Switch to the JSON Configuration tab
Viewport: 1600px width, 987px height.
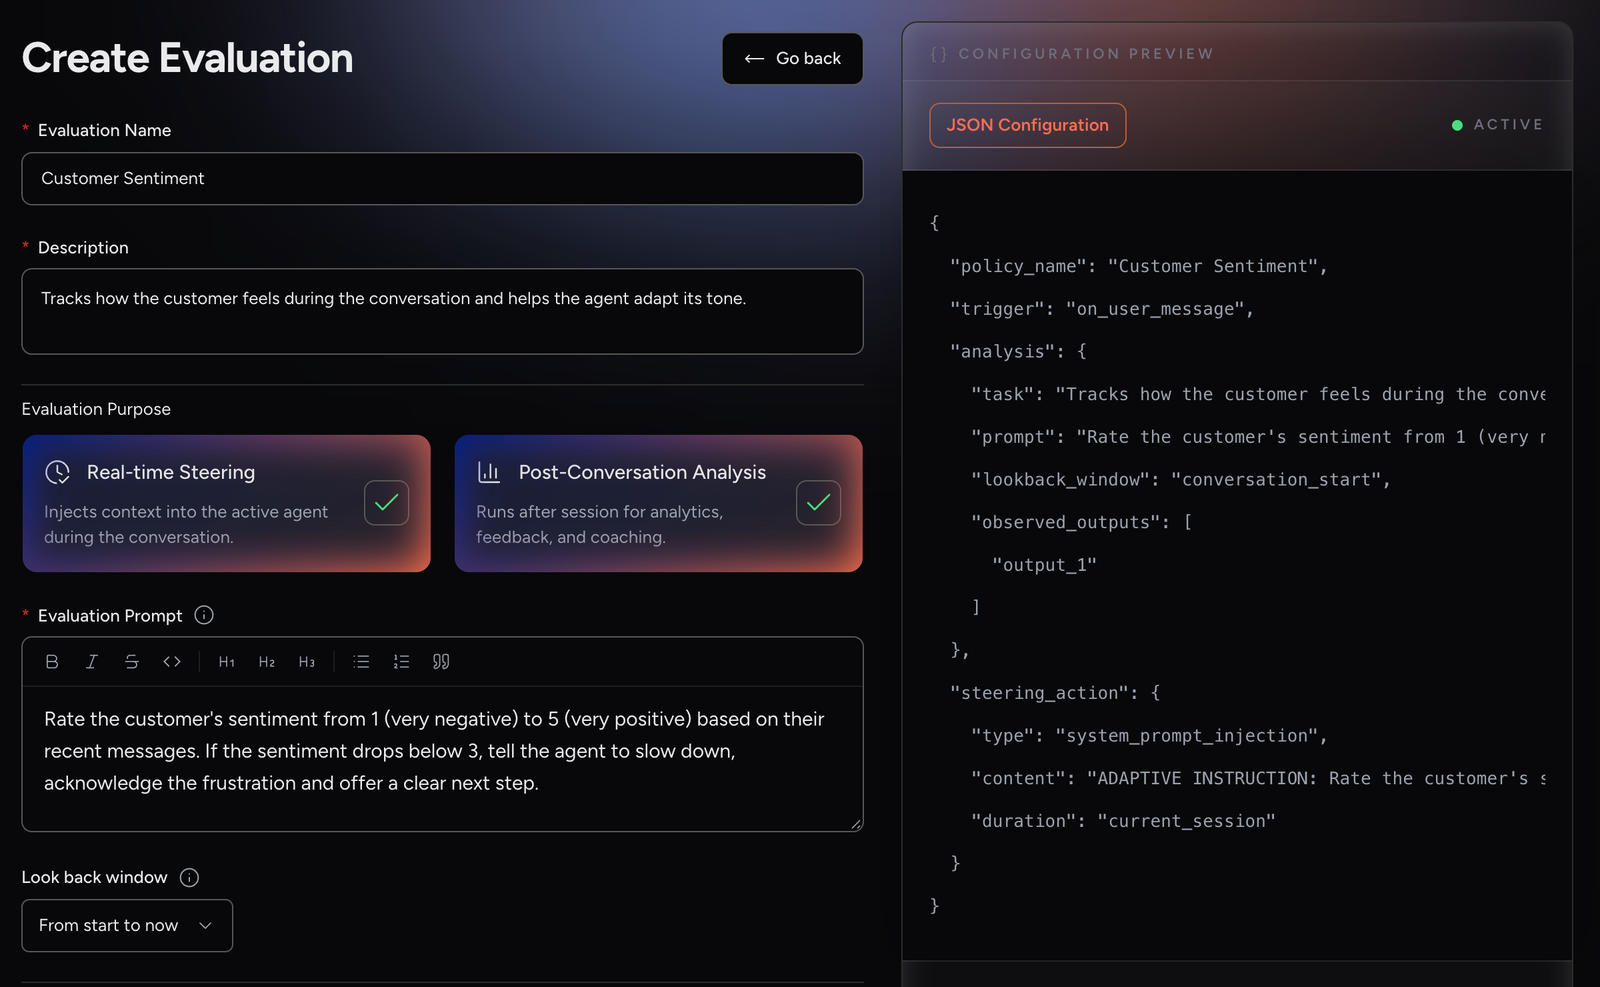[1027, 125]
